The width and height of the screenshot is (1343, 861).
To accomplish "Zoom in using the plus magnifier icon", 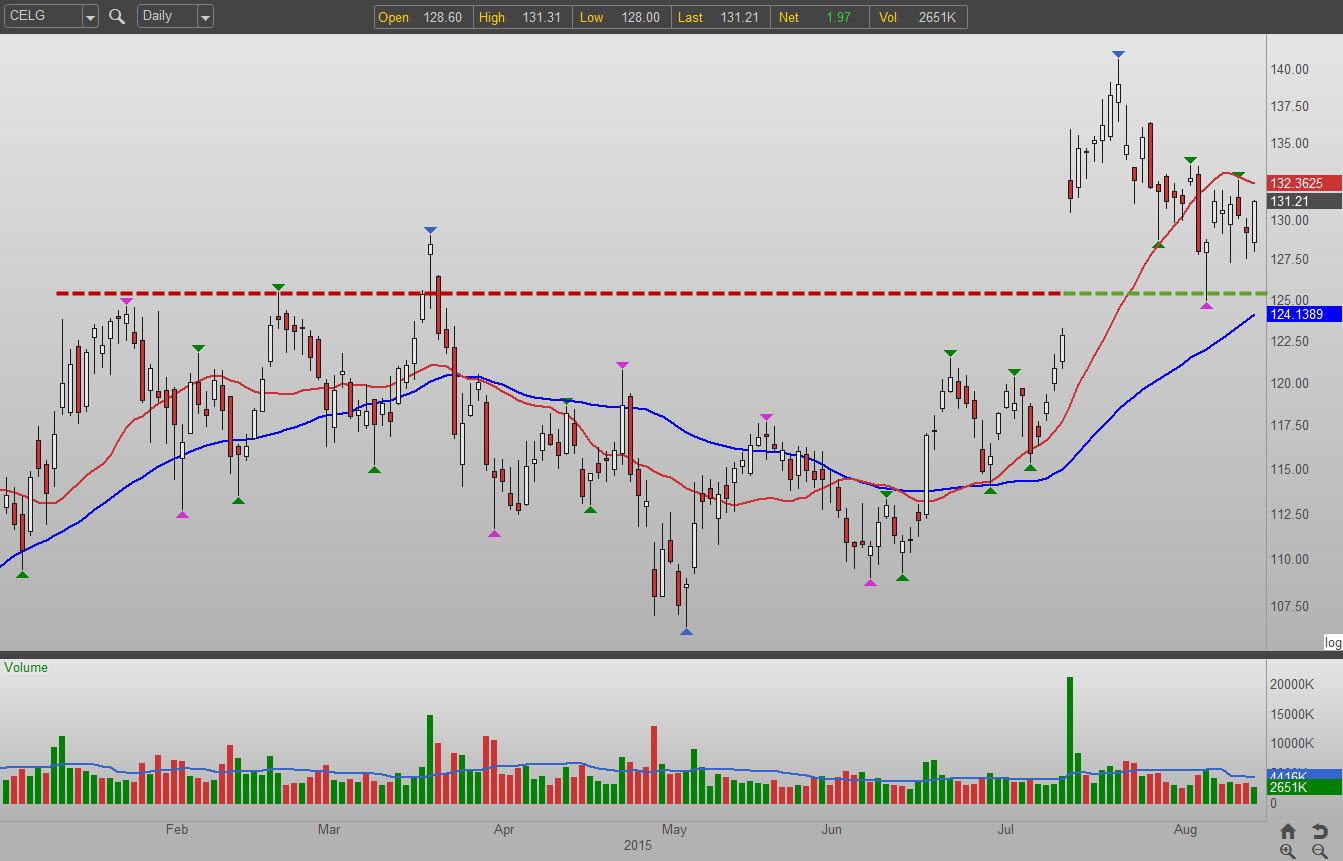I will pyautogui.click(x=1288, y=851).
